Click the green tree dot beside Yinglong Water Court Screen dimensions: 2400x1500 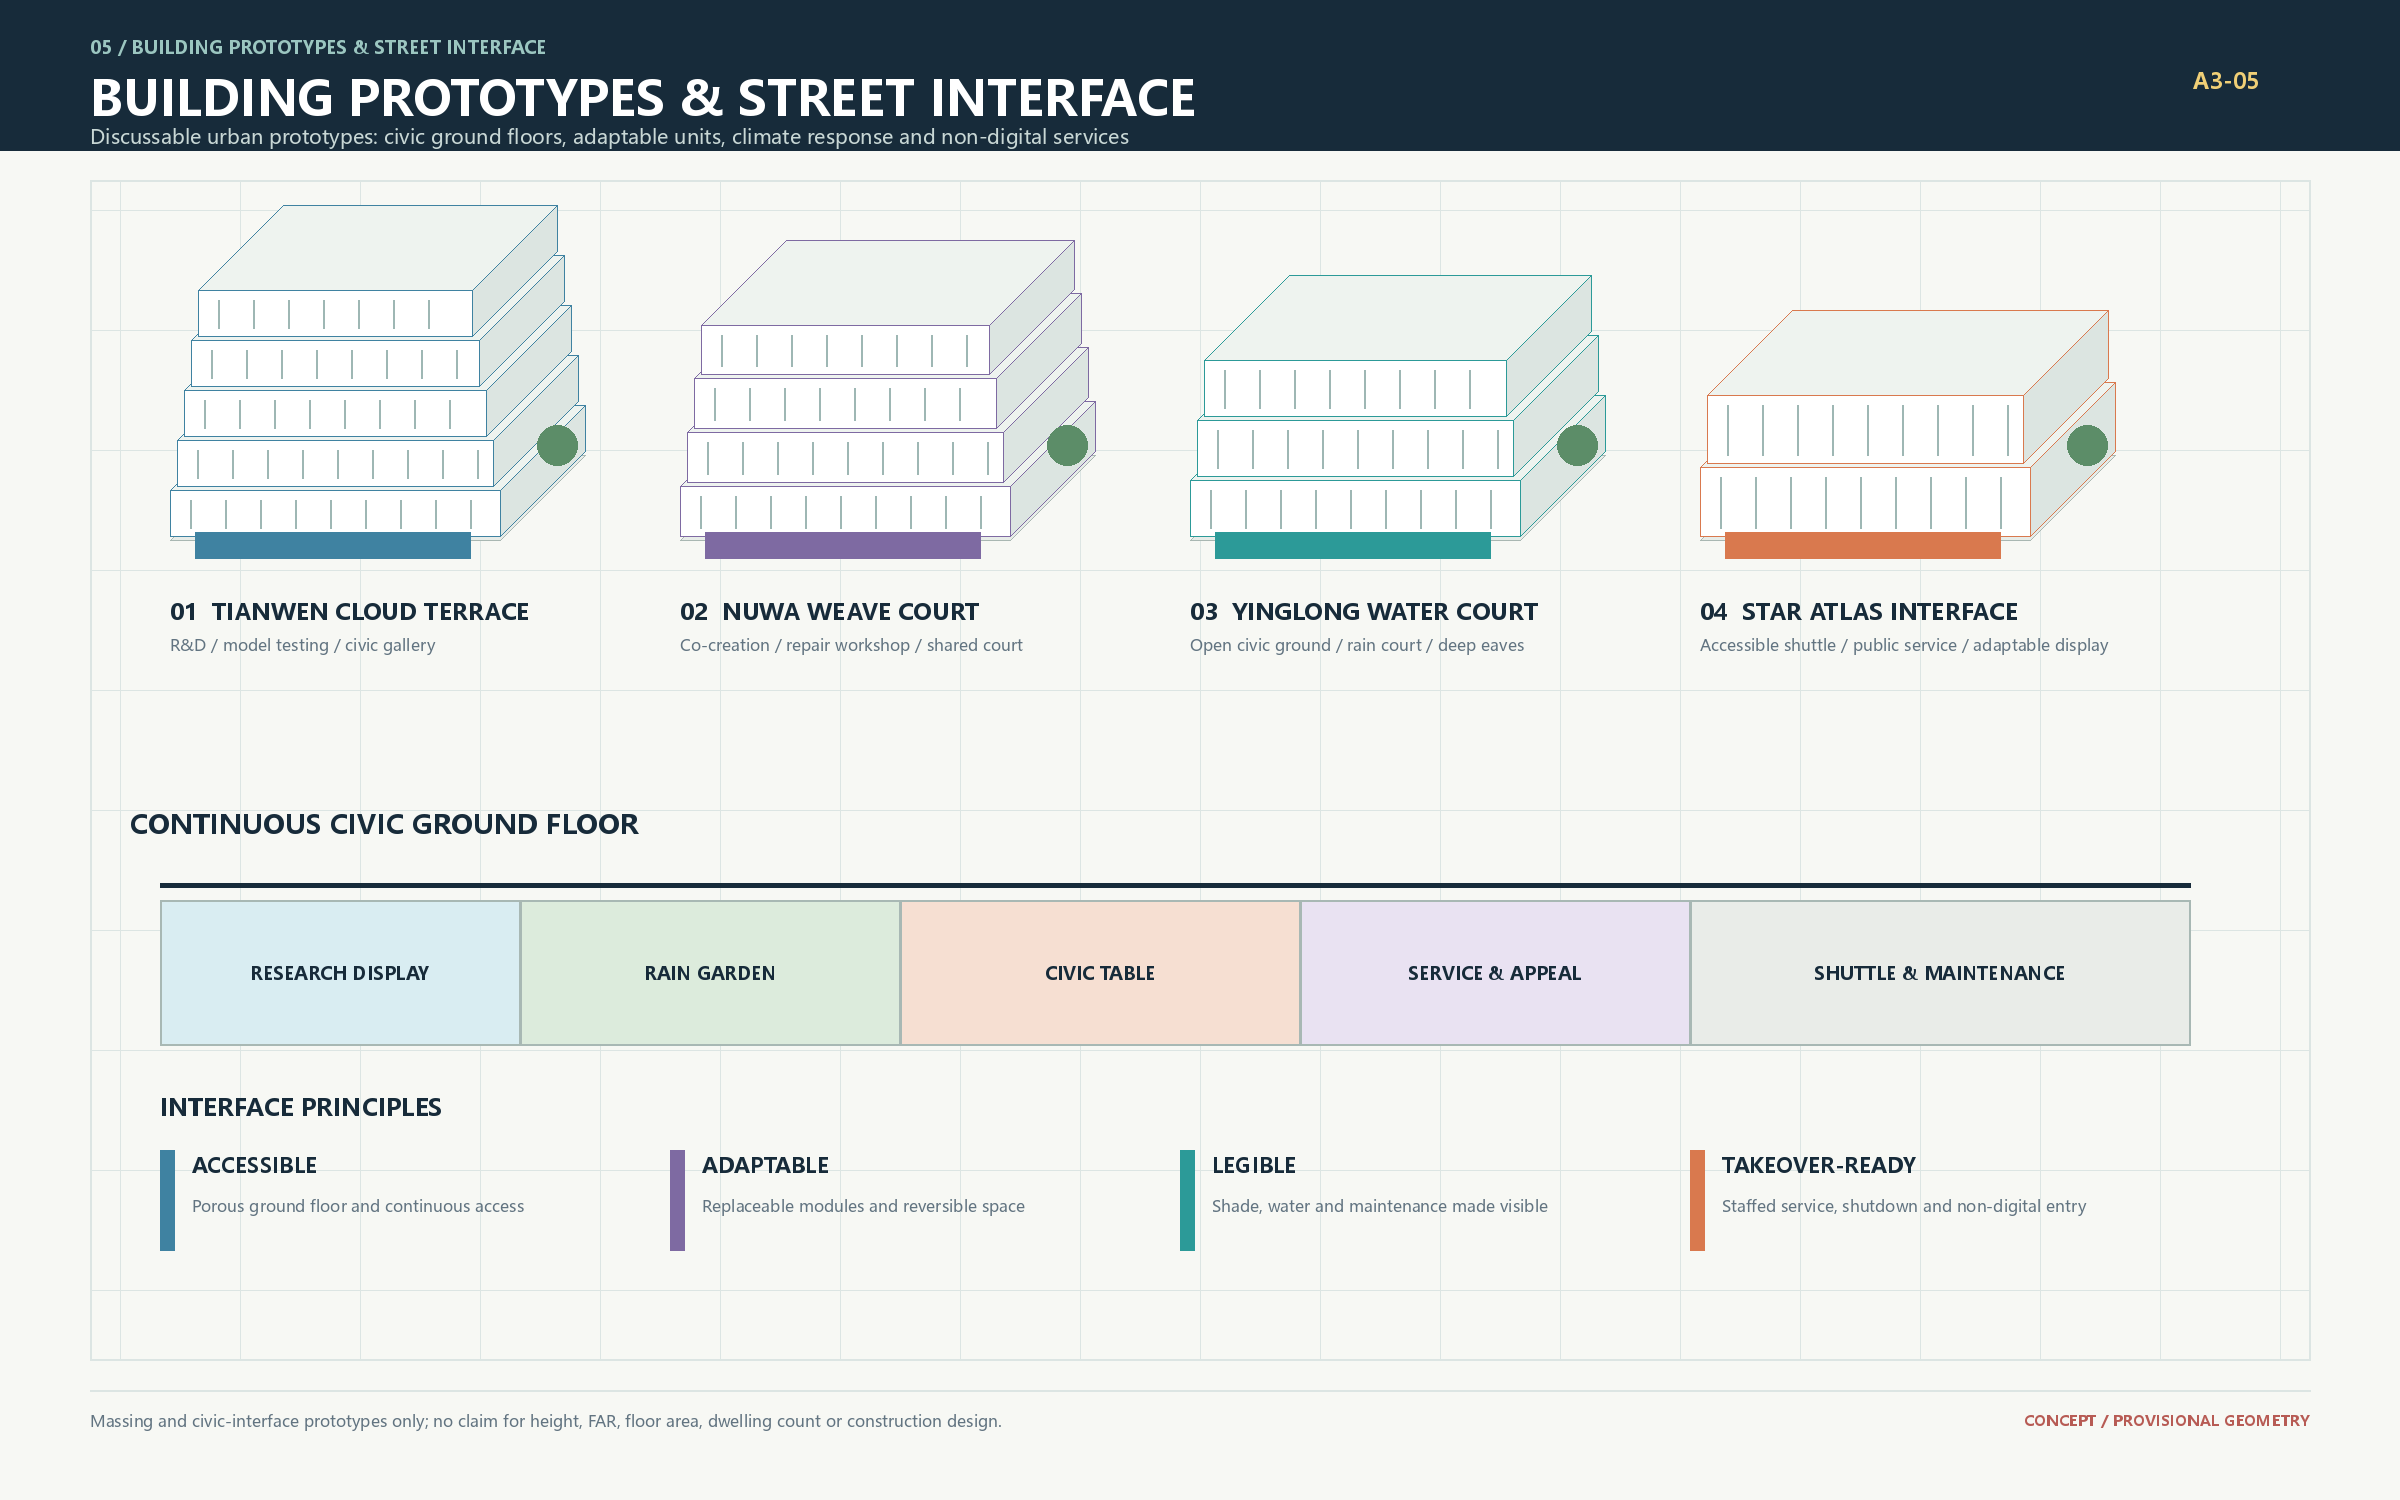pyautogui.click(x=1577, y=445)
